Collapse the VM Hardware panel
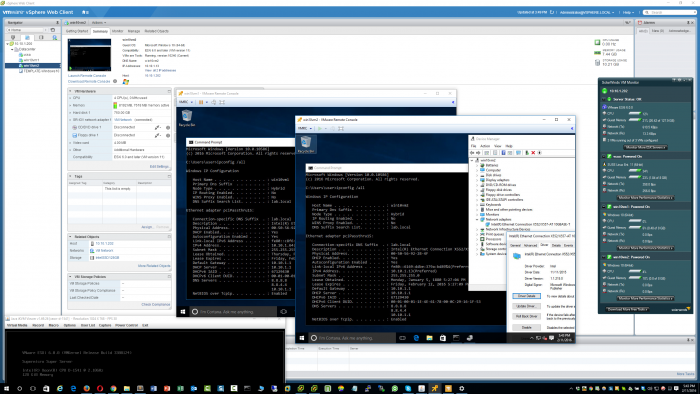Screen dimensions: 700x394 [71, 91]
